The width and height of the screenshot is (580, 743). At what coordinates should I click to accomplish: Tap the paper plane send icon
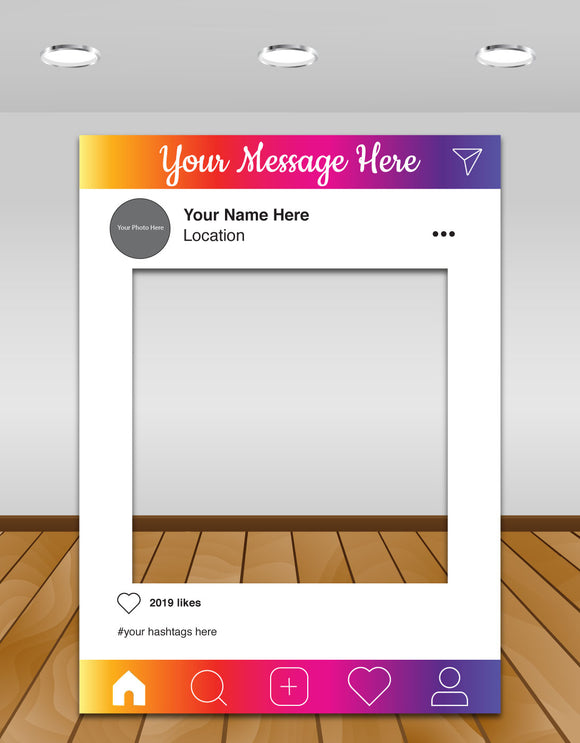point(467,161)
